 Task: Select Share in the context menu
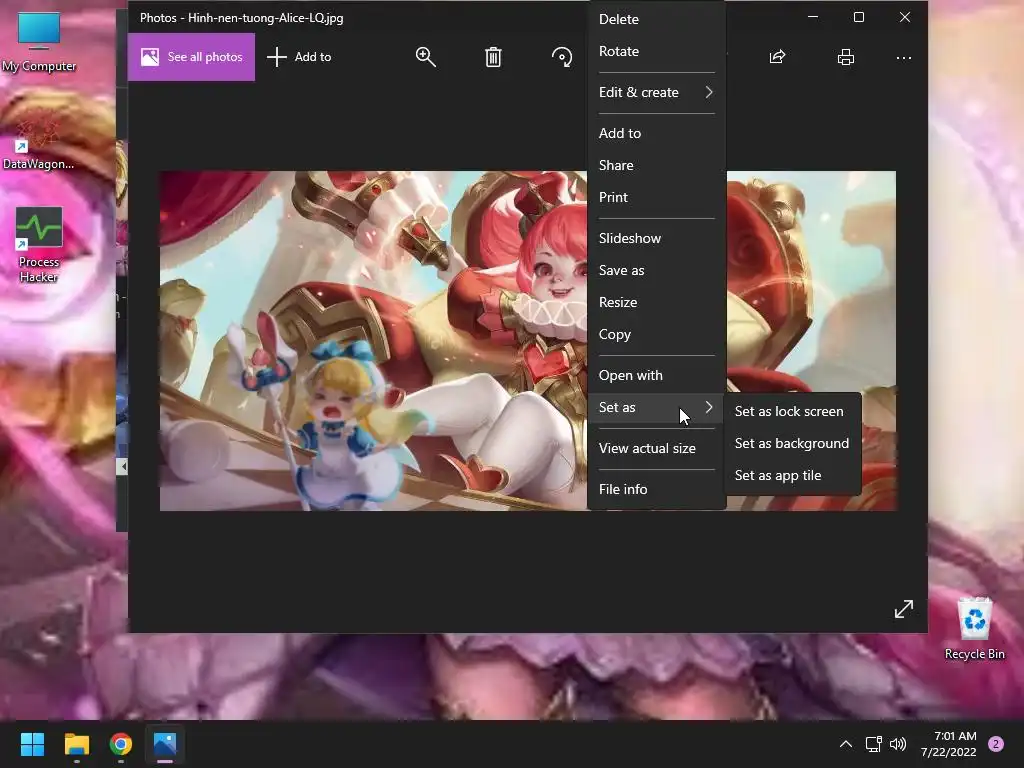pos(656,165)
